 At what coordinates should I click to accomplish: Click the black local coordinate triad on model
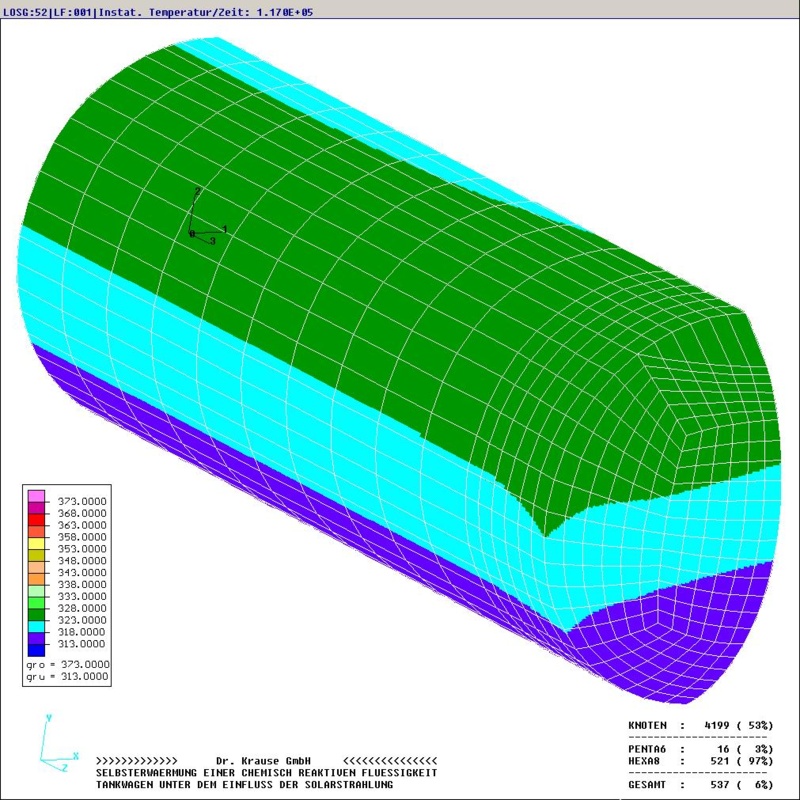click(x=208, y=216)
